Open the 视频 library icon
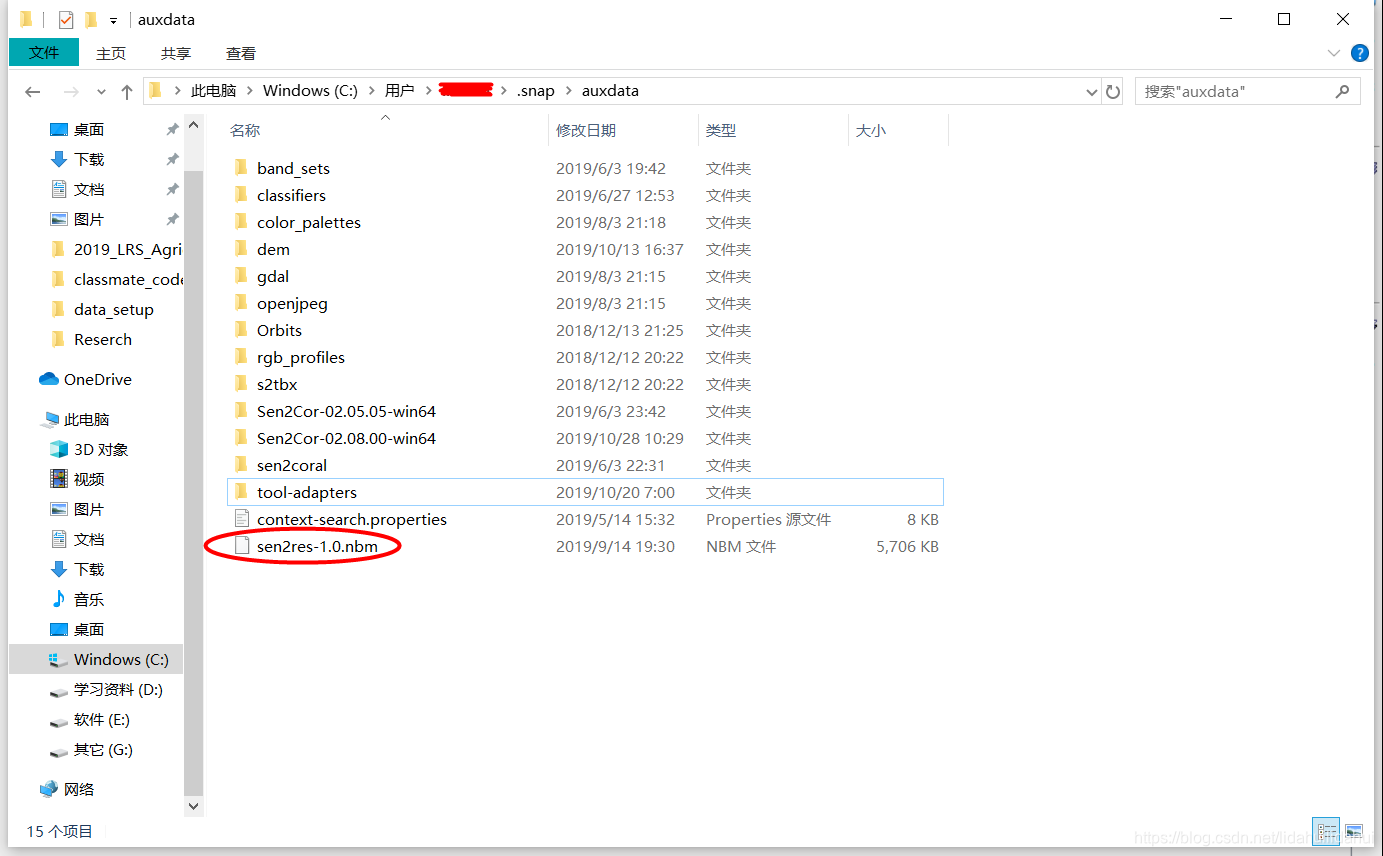The height and width of the screenshot is (856, 1383). tap(59, 479)
